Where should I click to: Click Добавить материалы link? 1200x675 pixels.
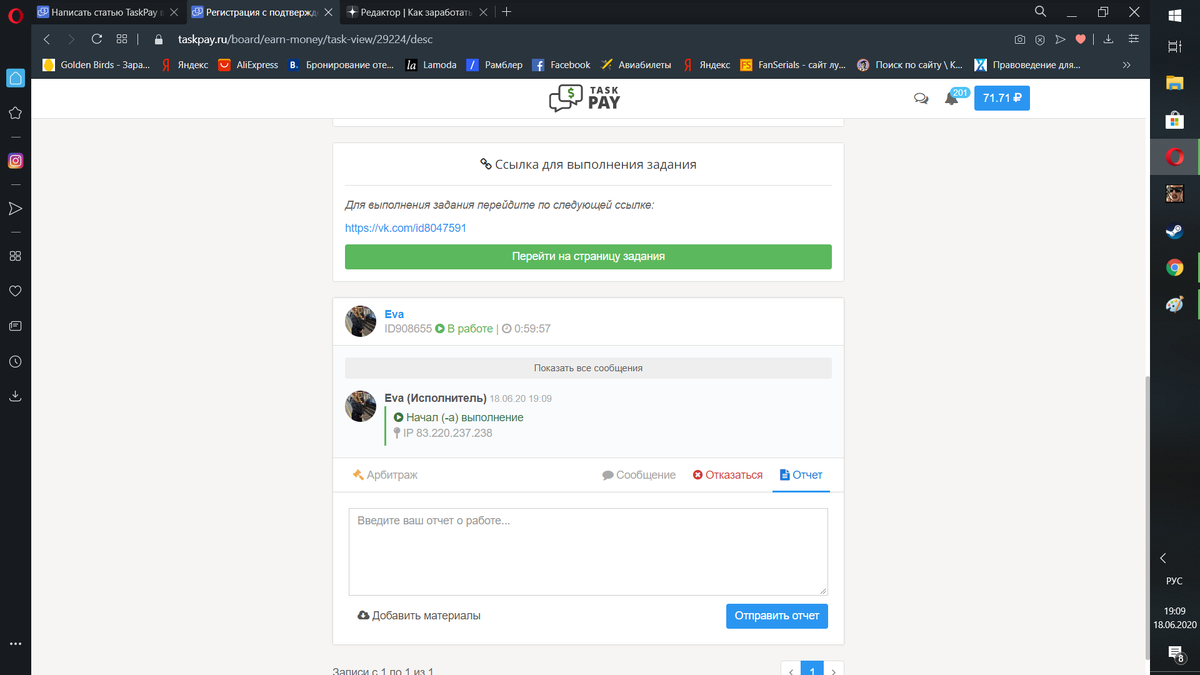pyautogui.click(x=419, y=616)
